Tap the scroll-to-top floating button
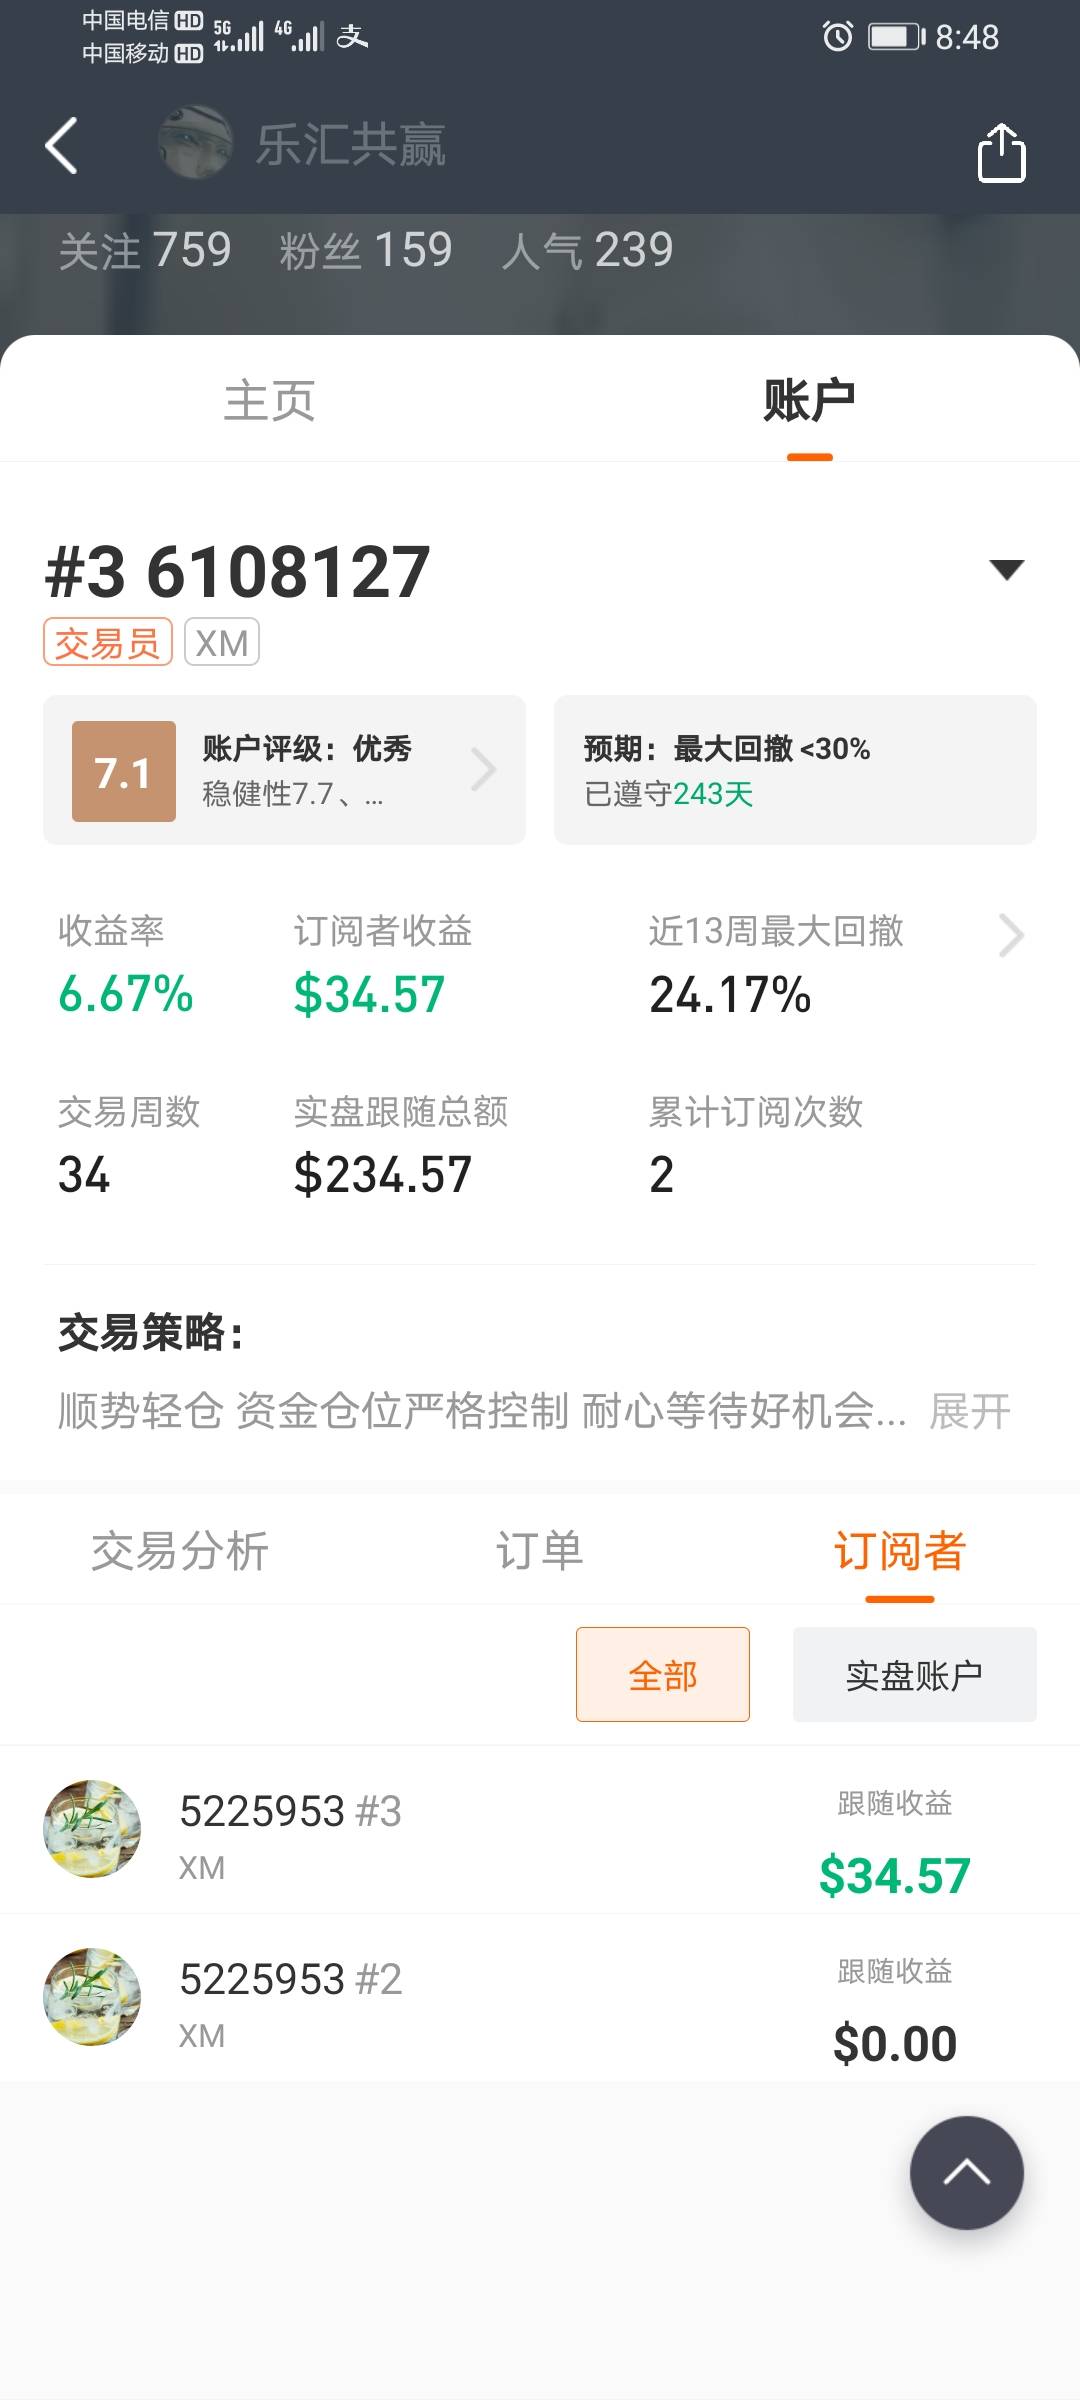 [x=966, y=2172]
